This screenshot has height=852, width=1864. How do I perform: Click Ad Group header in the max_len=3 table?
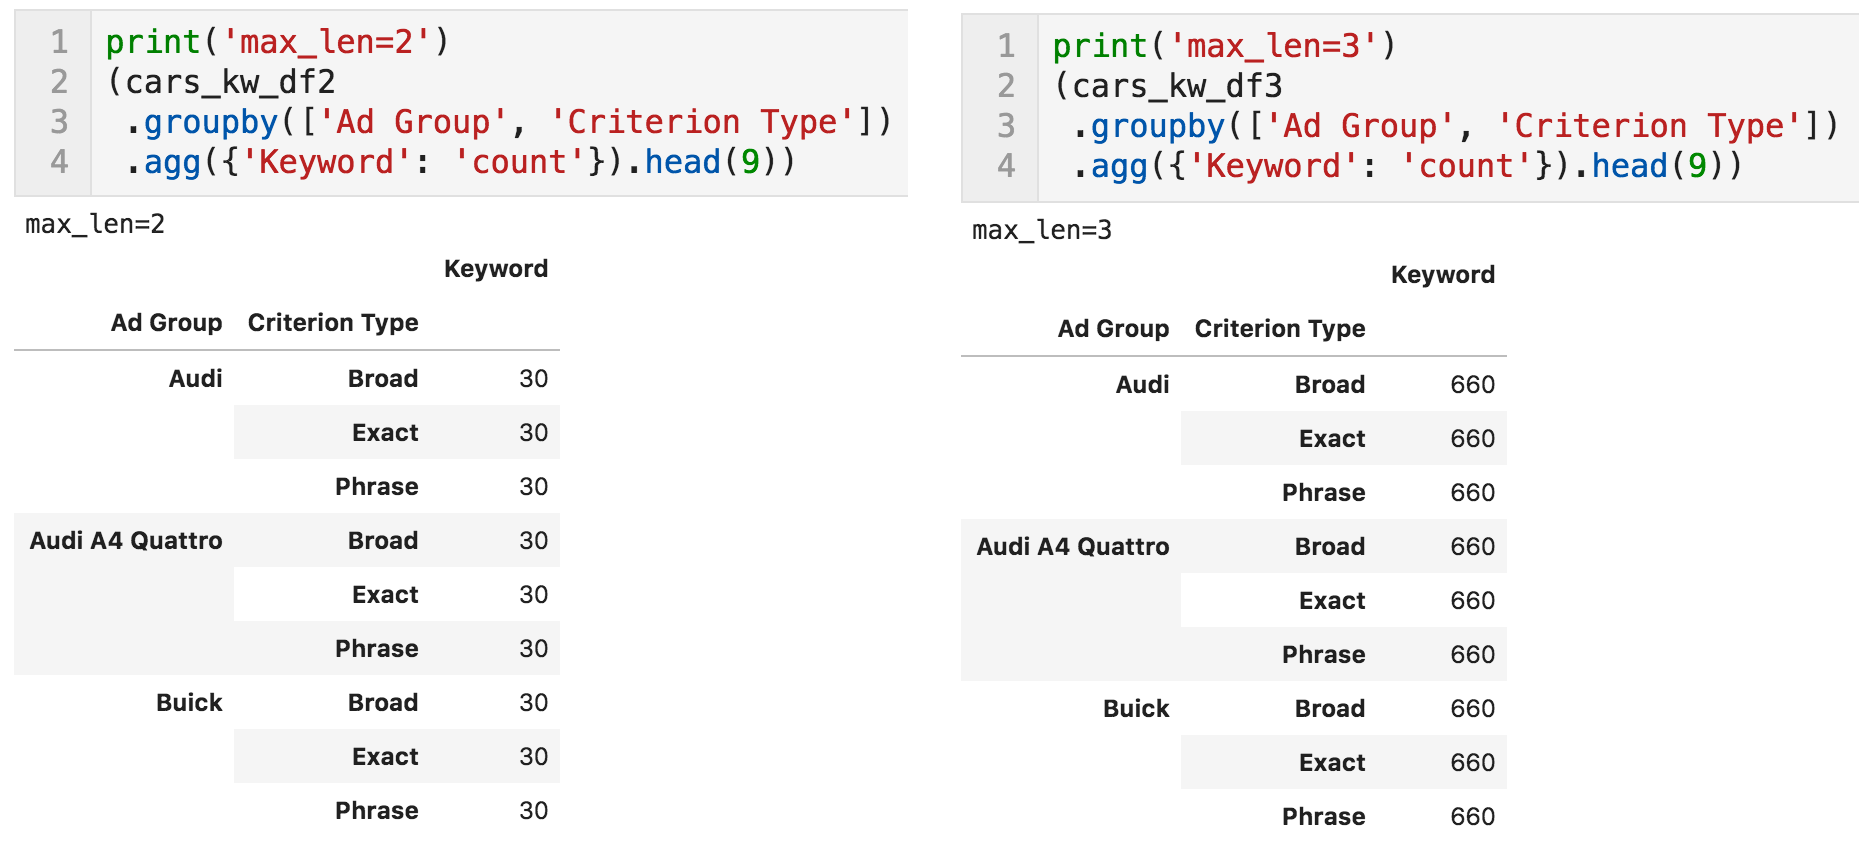(1114, 329)
